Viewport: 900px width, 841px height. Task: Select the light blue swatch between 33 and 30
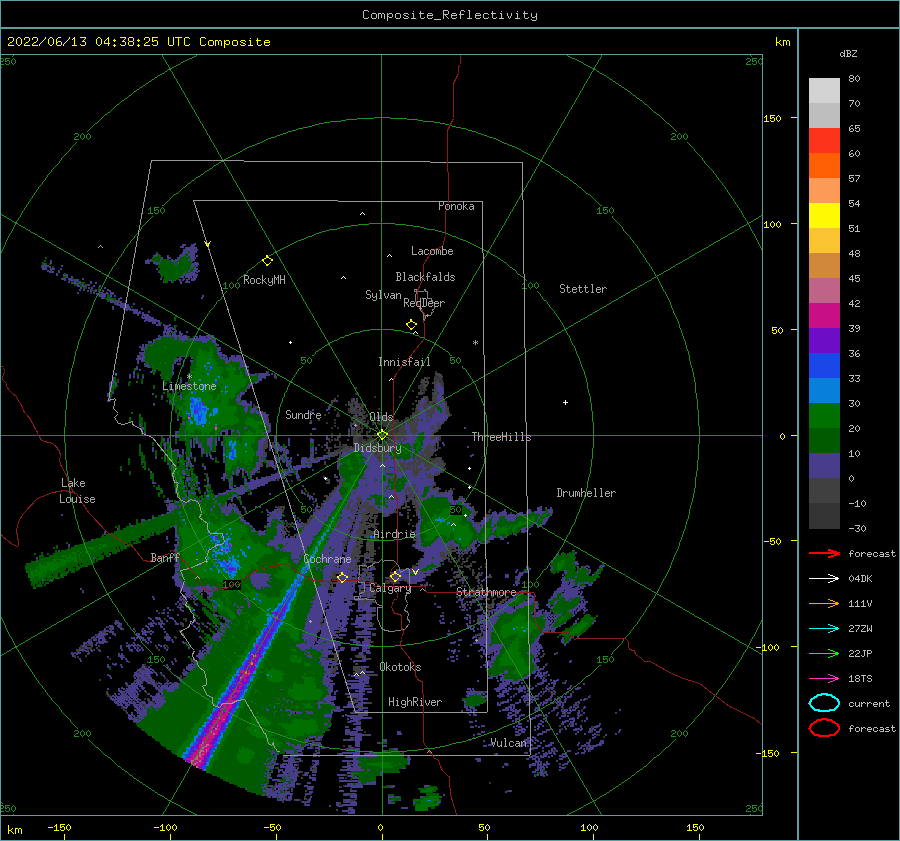(x=824, y=390)
